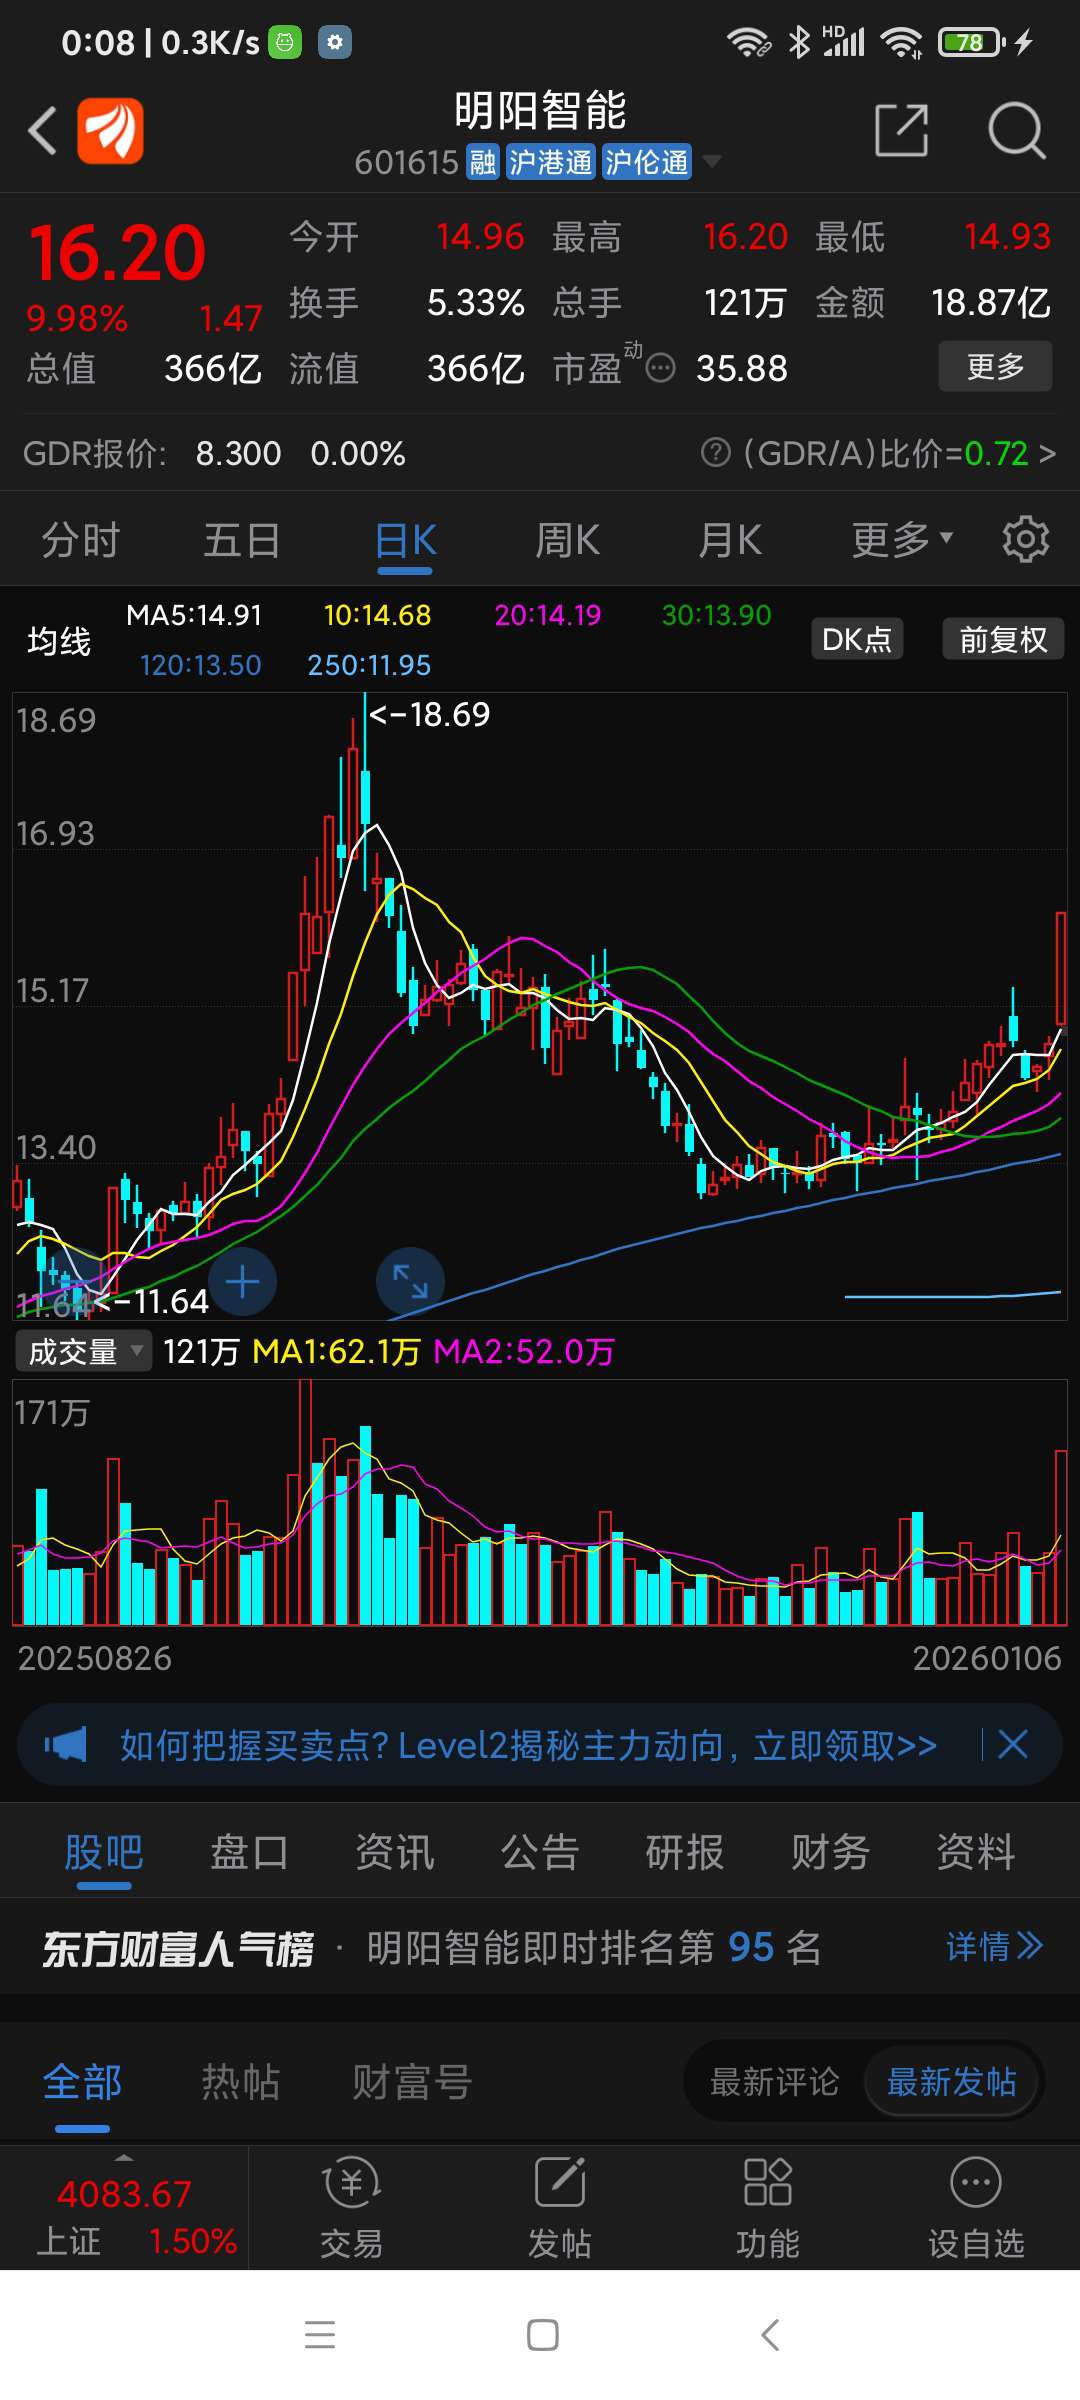
Task: Open the search magnifier icon
Action: (1016, 130)
